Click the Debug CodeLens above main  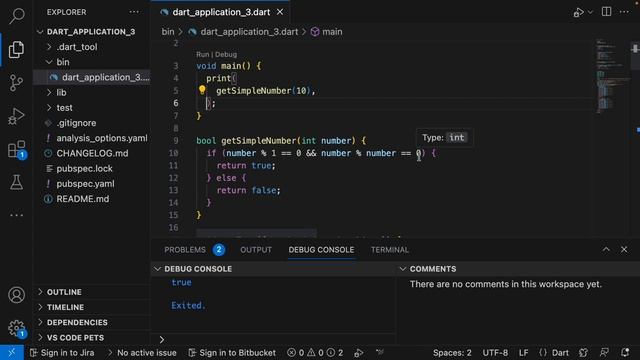pos(226,54)
